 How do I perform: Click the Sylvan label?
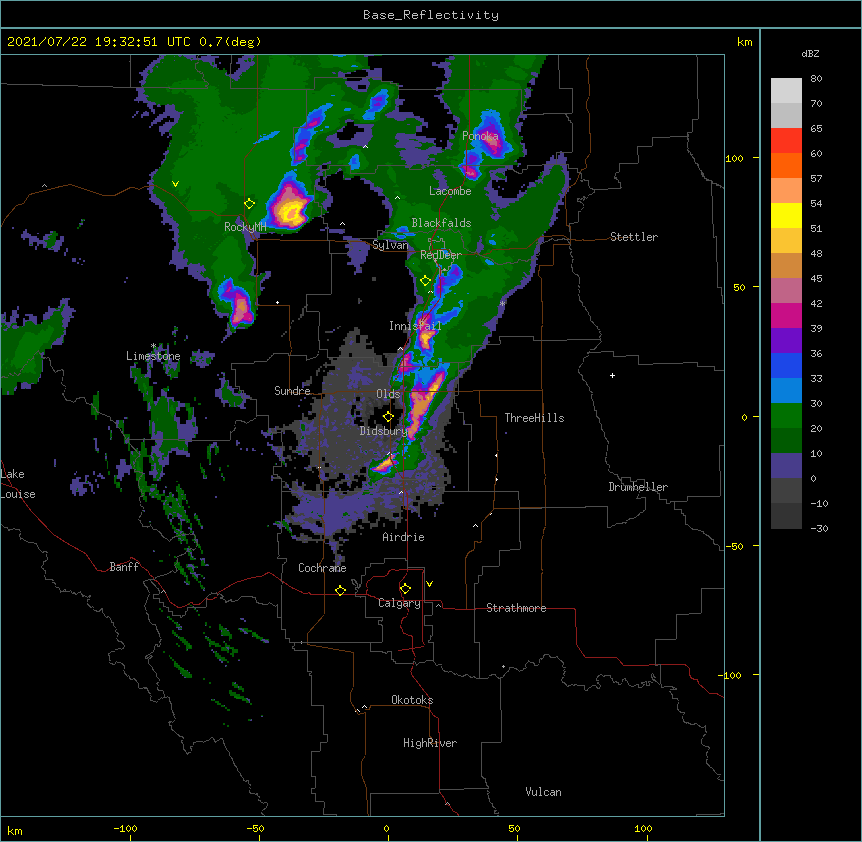(390, 245)
